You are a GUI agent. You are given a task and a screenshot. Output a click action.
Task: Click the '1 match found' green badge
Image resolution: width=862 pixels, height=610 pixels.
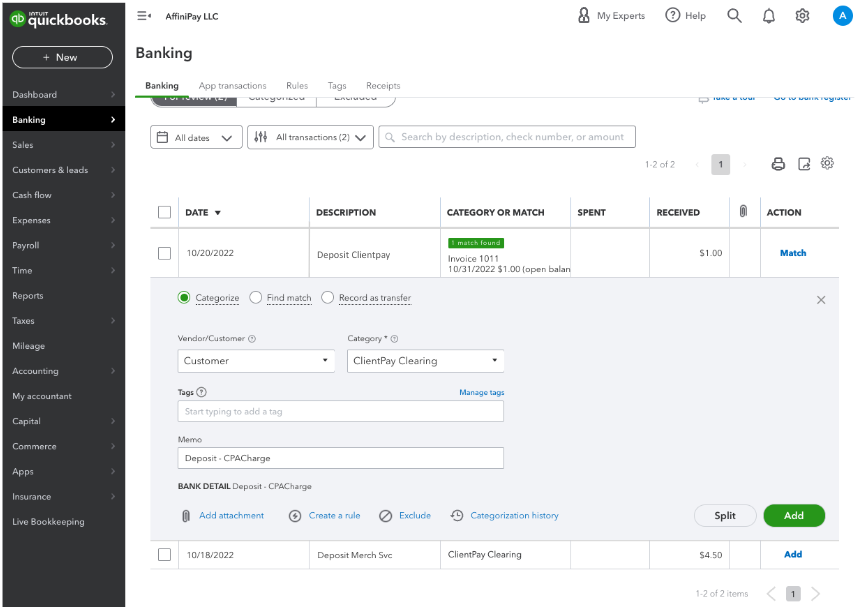click(476, 243)
